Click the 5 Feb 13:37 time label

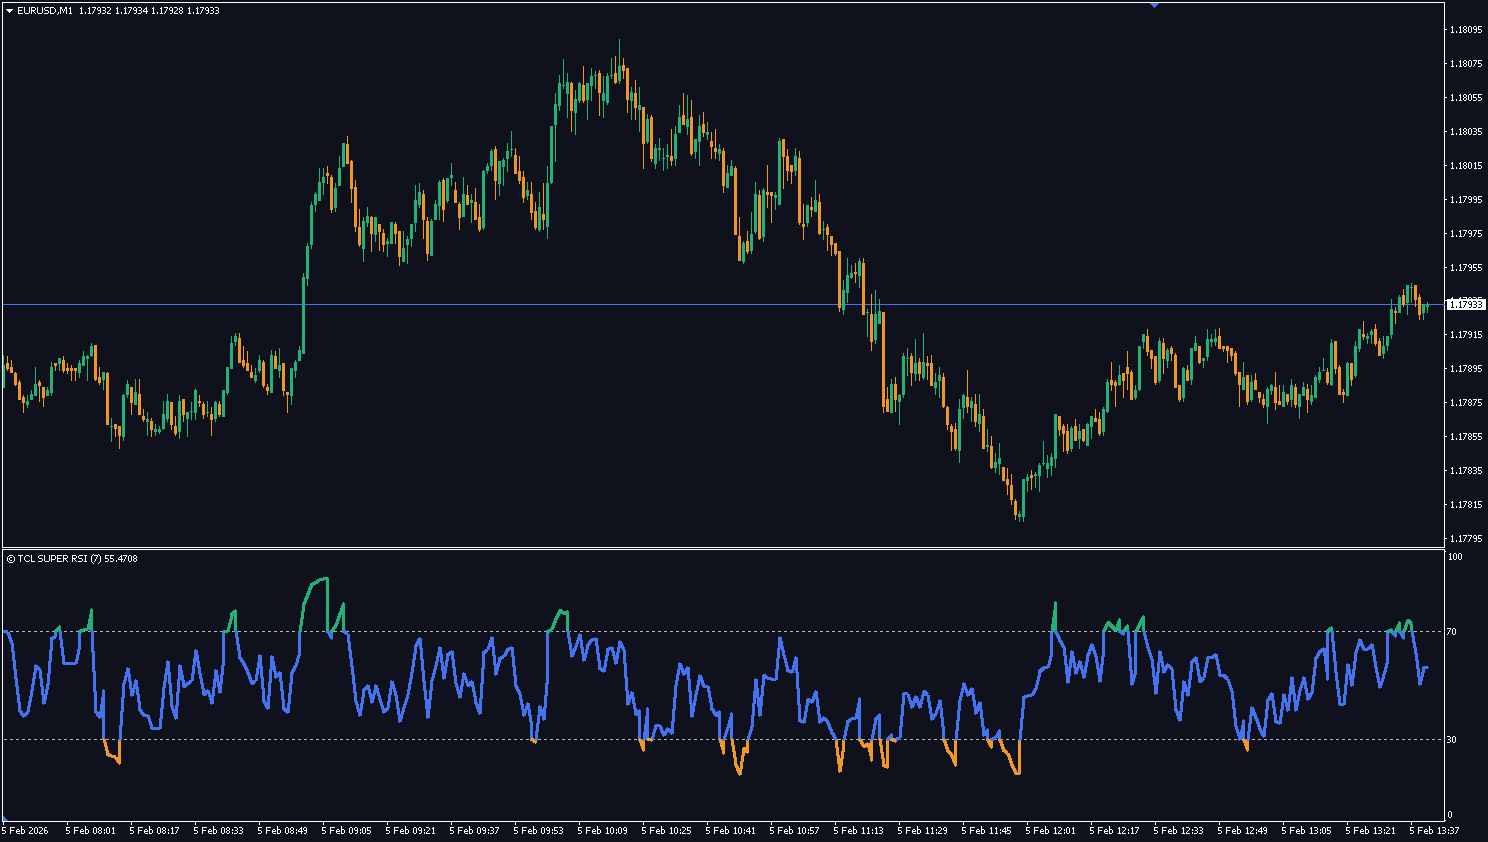[x=1434, y=831]
